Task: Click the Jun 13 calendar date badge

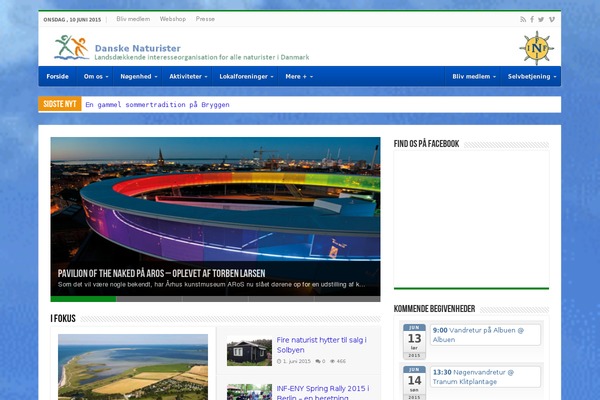Action: click(414, 341)
